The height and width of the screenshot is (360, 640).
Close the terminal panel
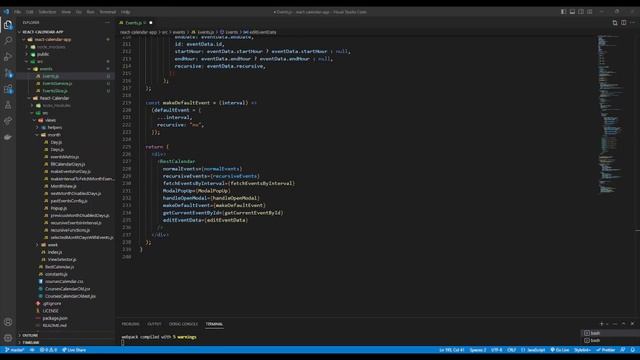coord(632,324)
